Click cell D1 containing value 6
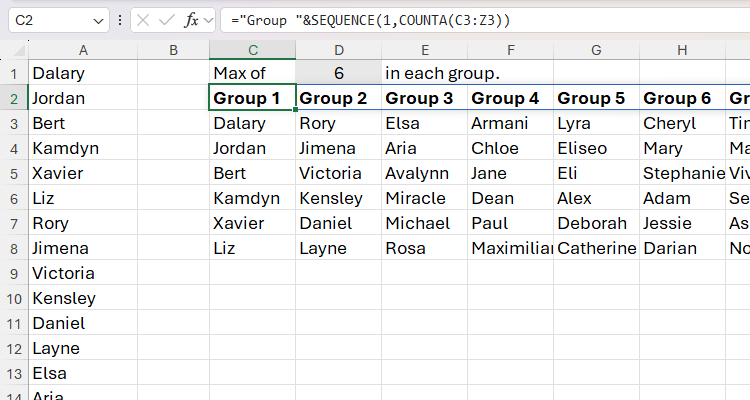Viewport: 750px width, 400px height. click(339, 73)
